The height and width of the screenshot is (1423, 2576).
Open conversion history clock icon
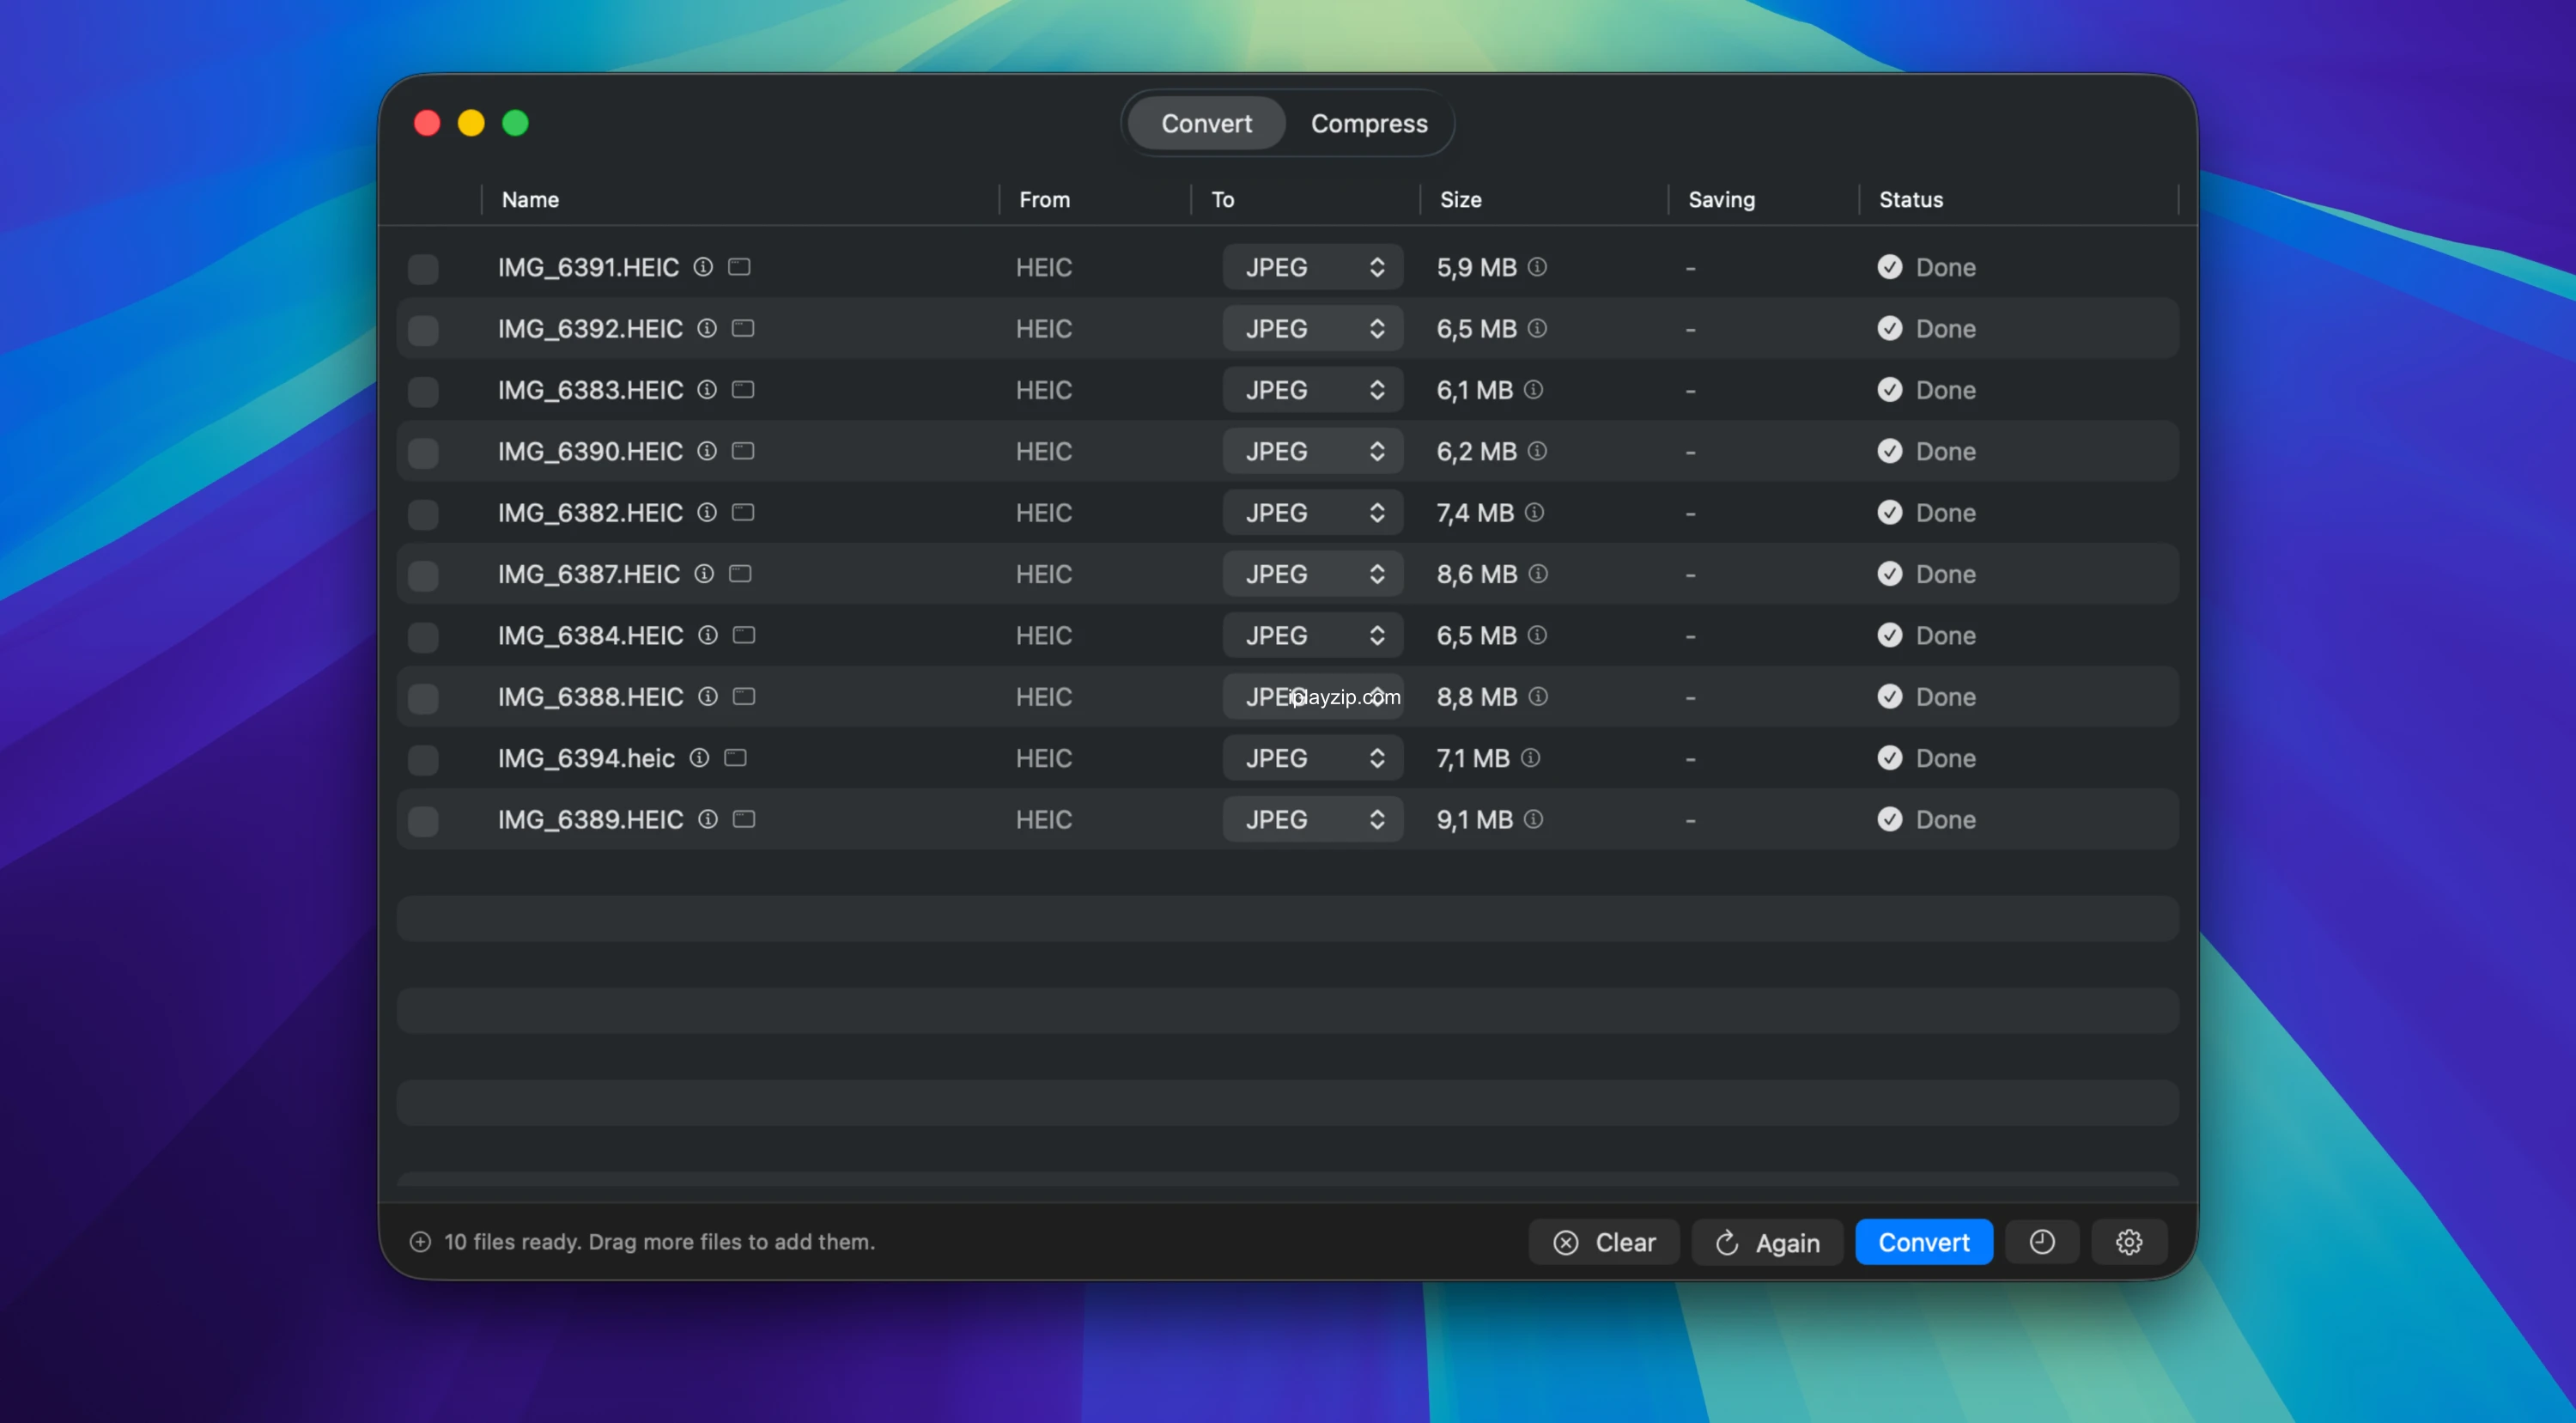[x=2042, y=1242]
